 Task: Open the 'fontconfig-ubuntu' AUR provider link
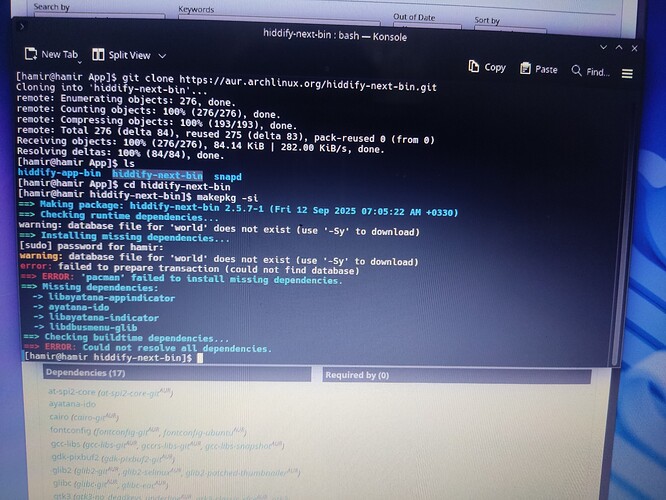coord(198,432)
